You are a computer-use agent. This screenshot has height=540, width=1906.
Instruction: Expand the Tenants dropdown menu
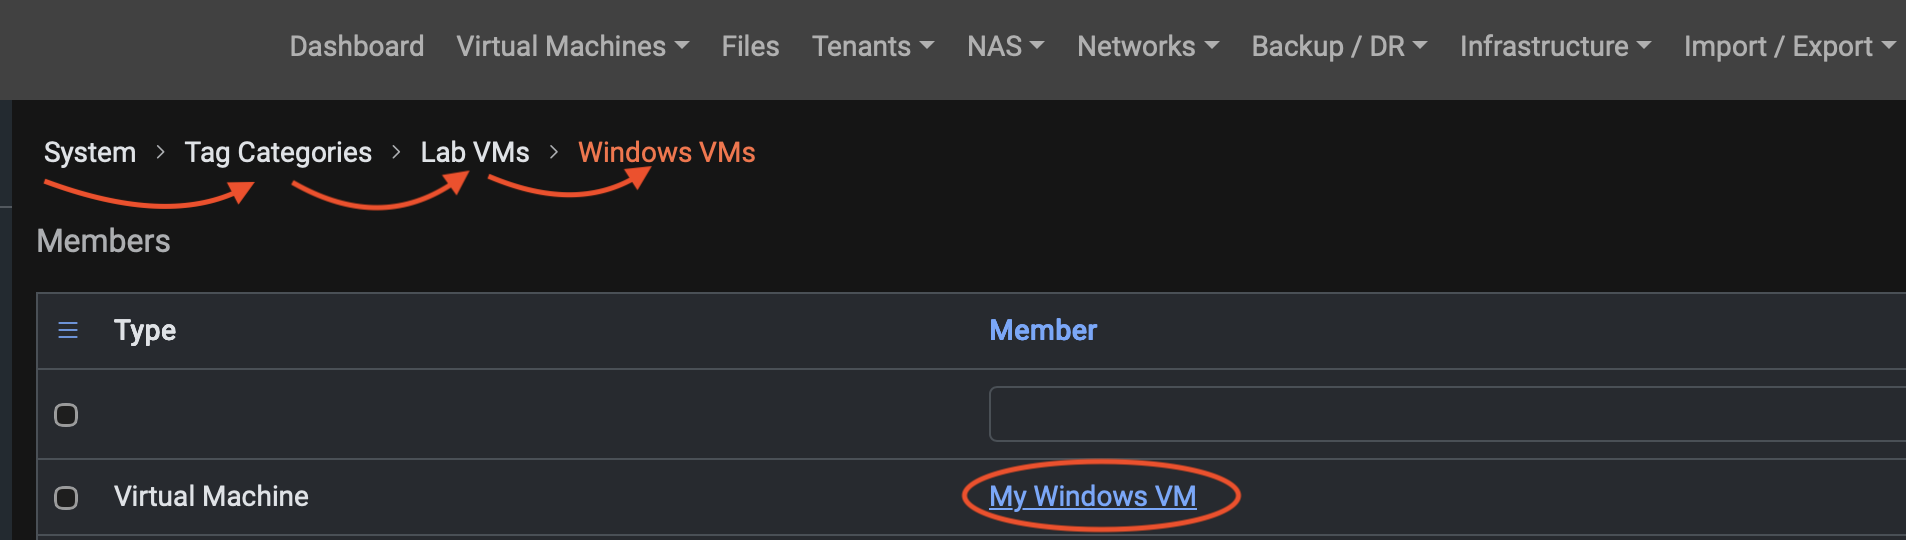tap(872, 47)
